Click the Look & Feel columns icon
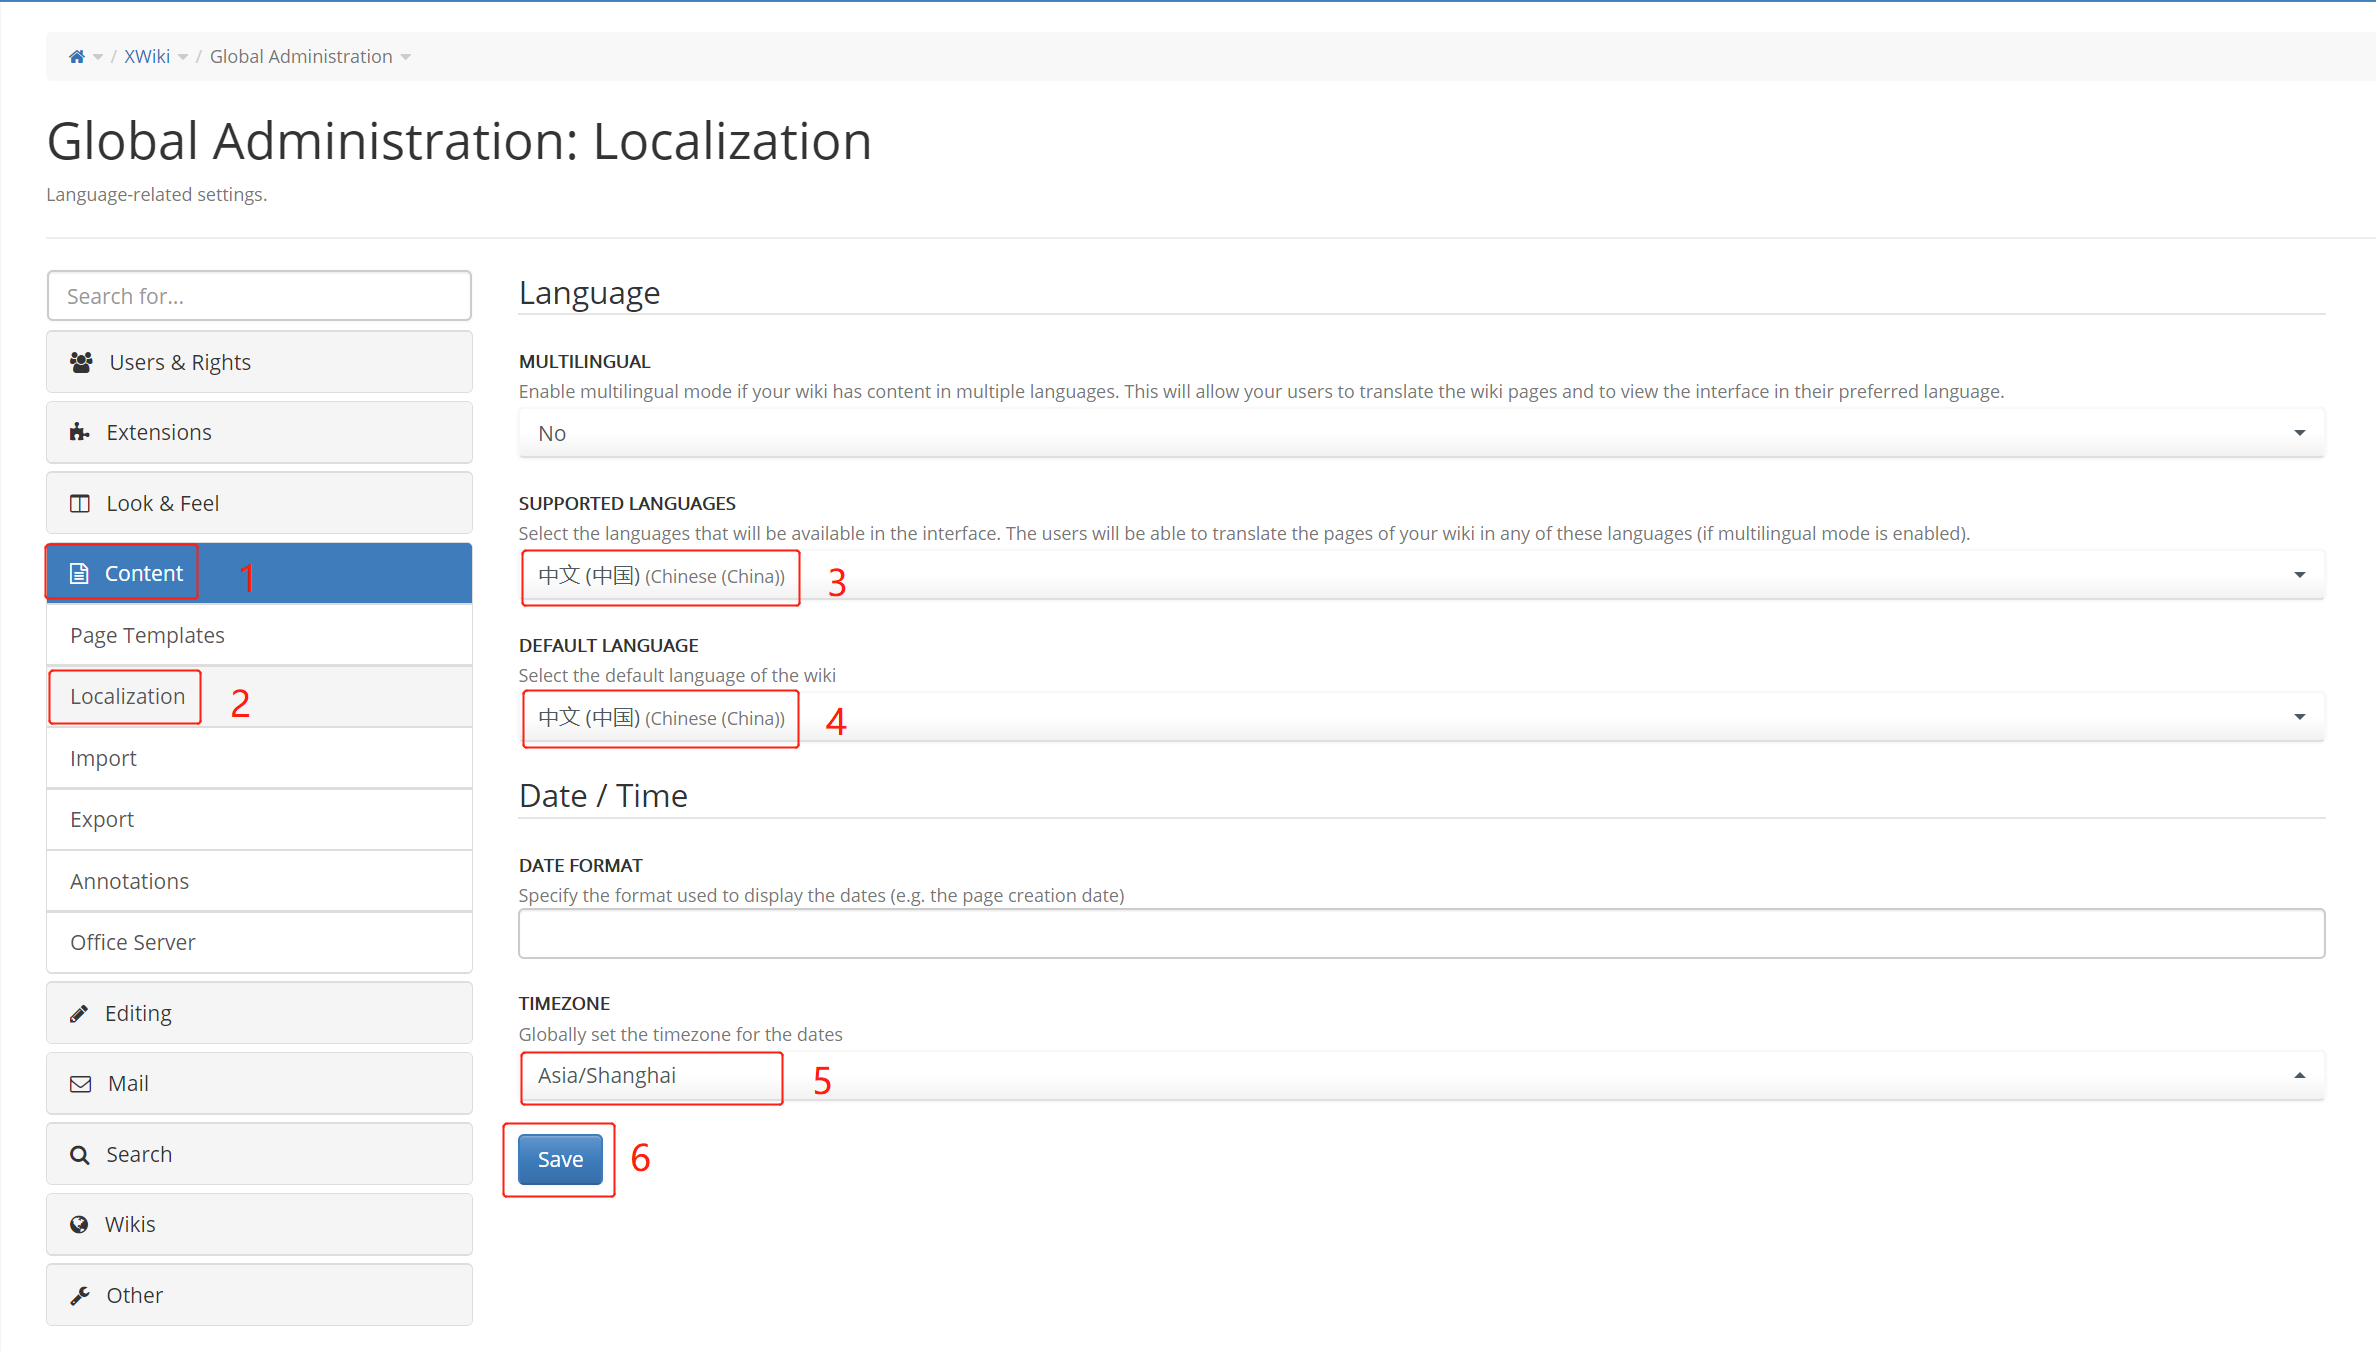Viewport: 2376px width, 1351px height. point(79,503)
